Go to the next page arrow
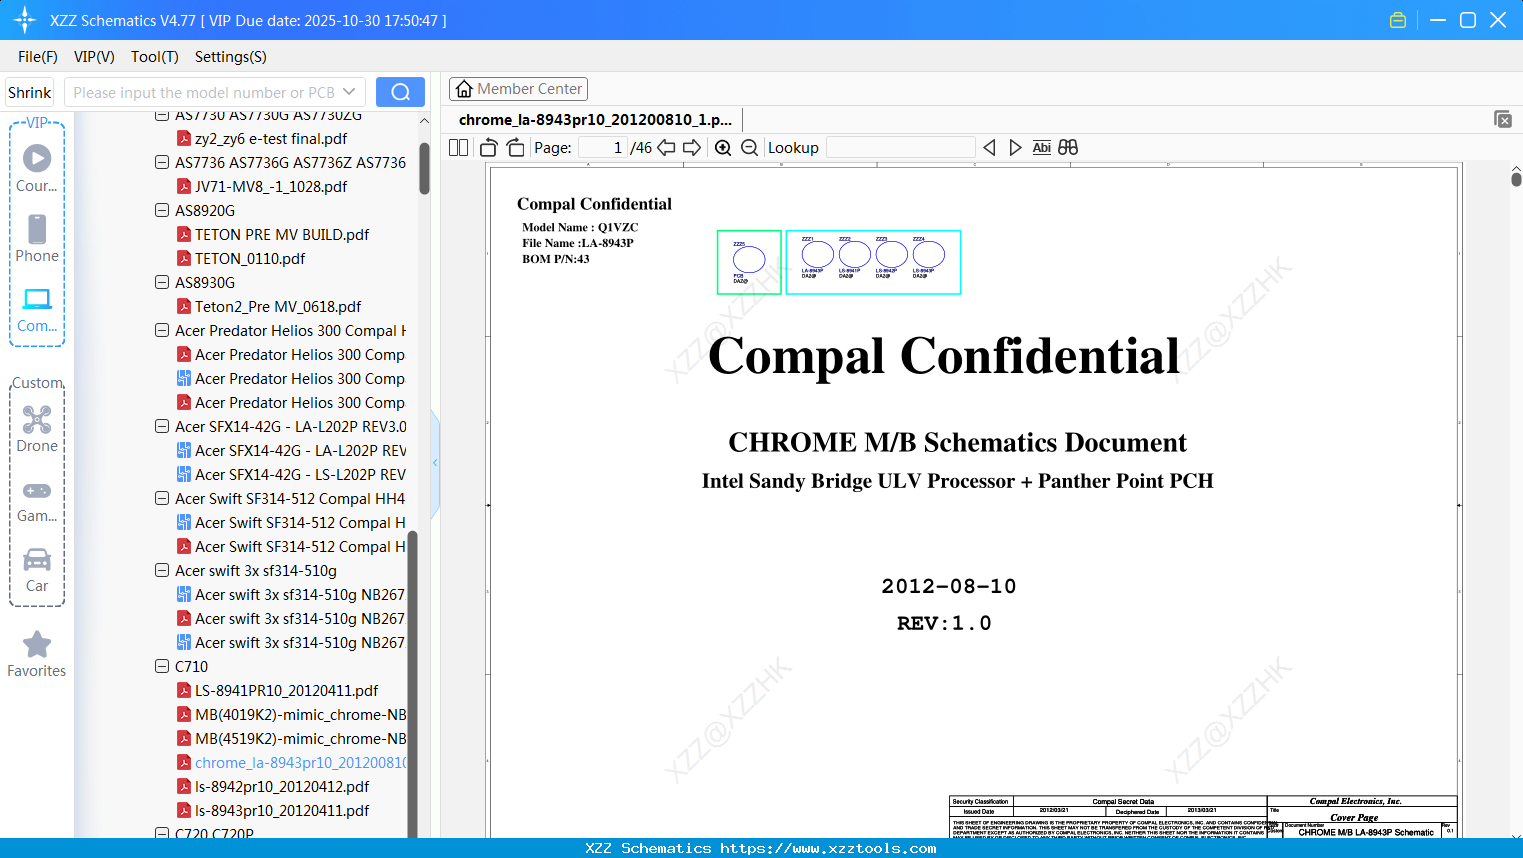The height and width of the screenshot is (858, 1523). tap(692, 148)
